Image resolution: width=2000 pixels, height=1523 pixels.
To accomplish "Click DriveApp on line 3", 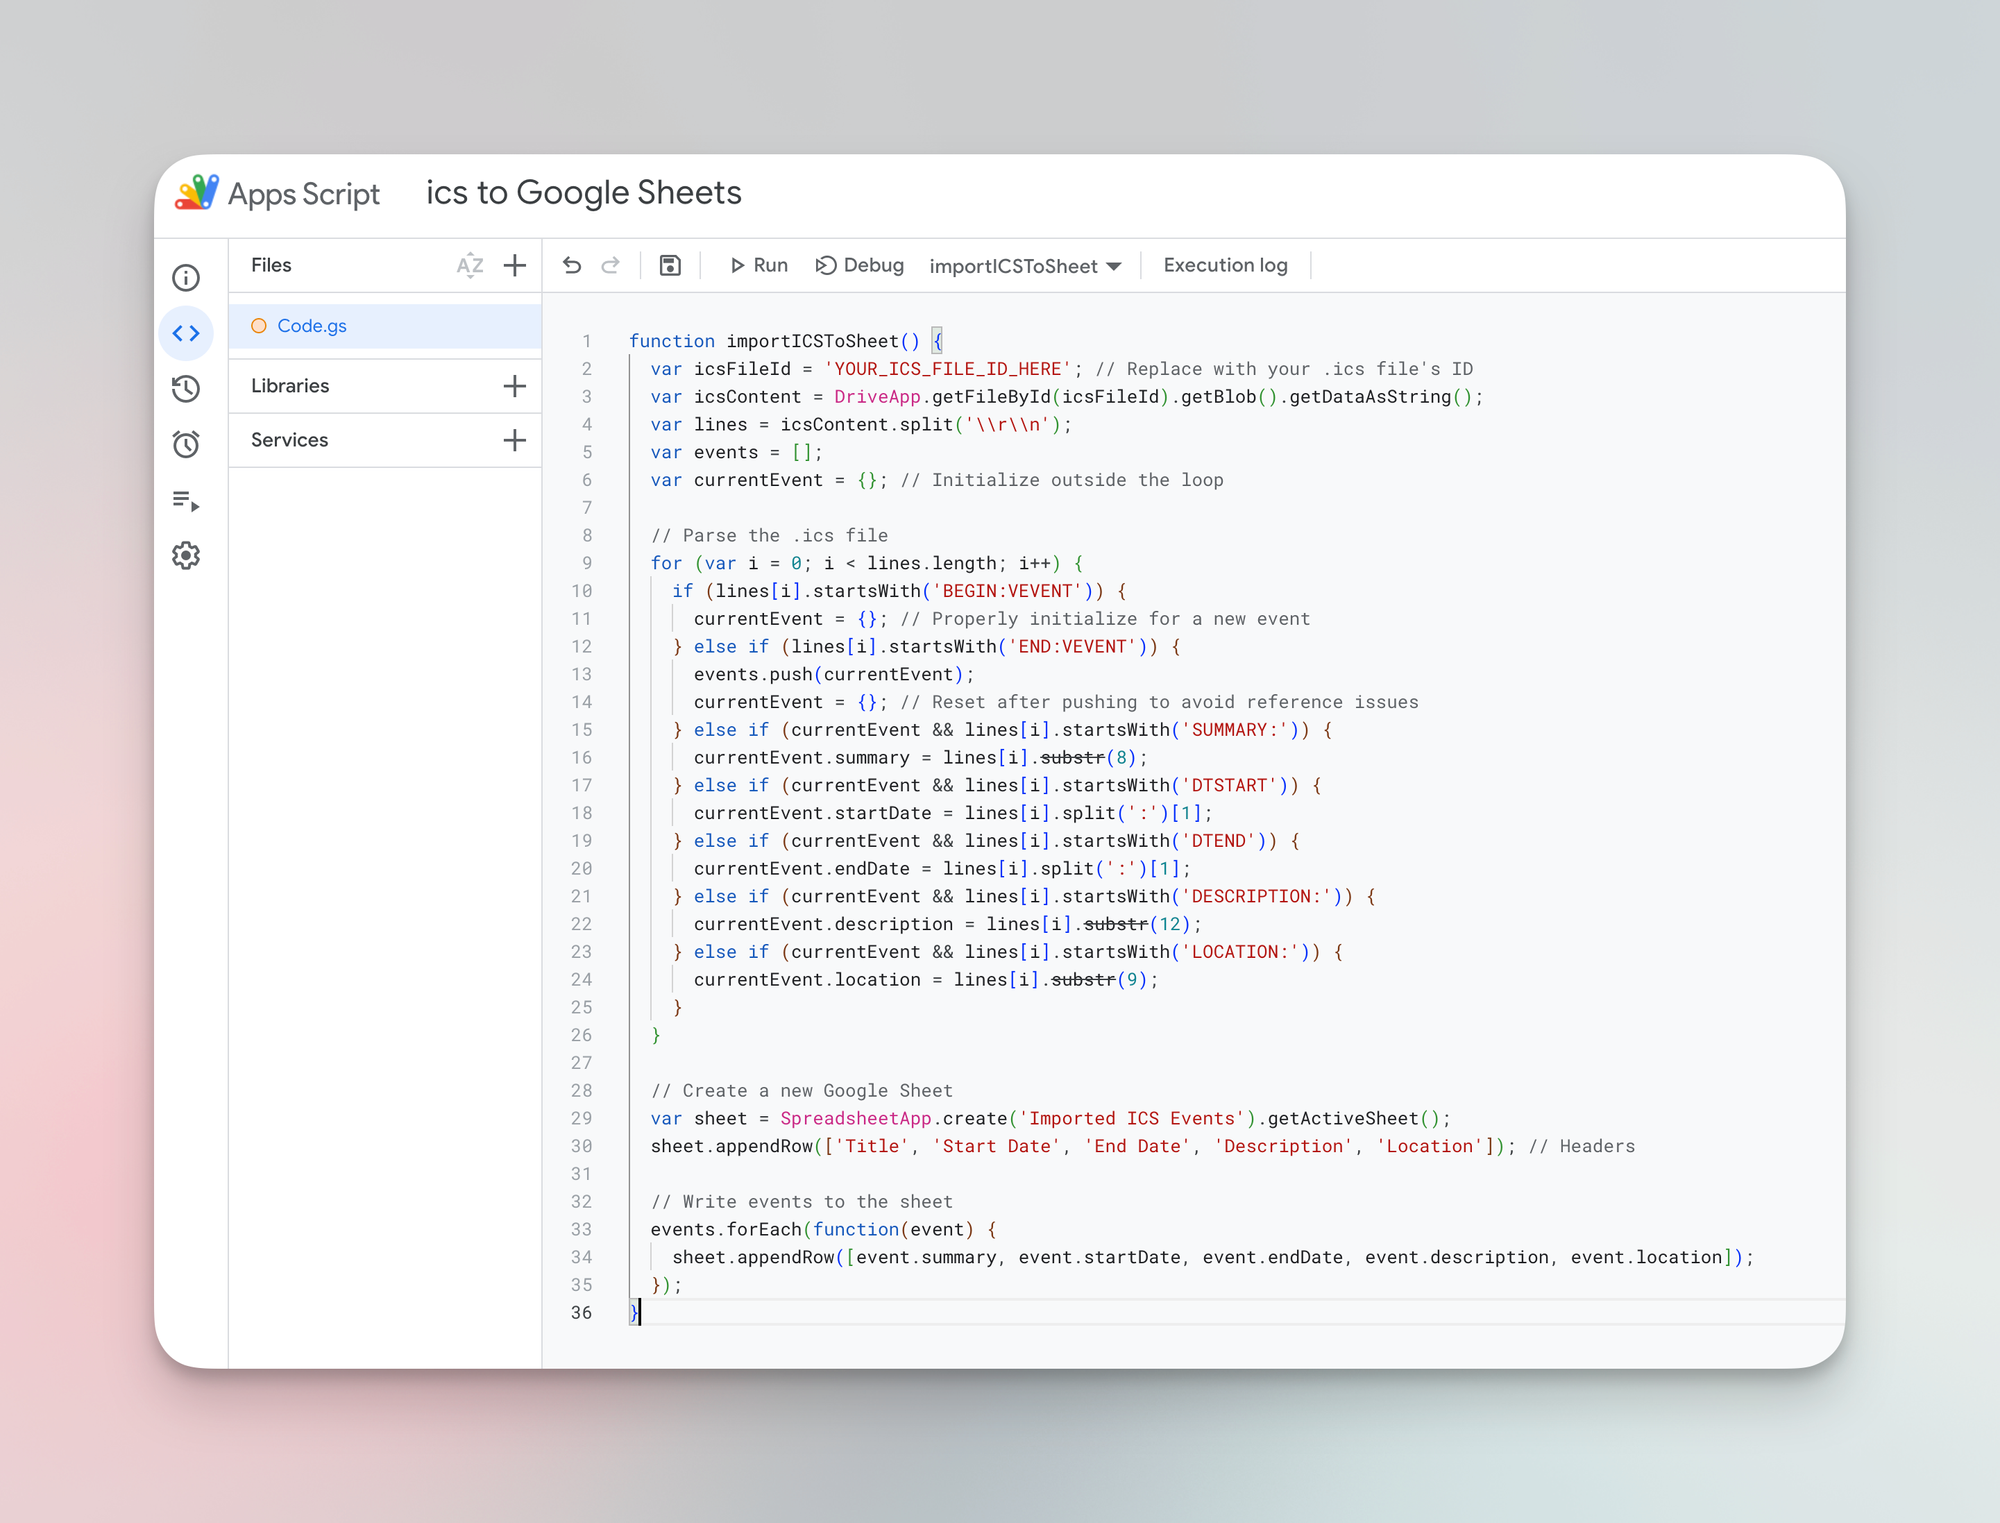I will click(877, 397).
